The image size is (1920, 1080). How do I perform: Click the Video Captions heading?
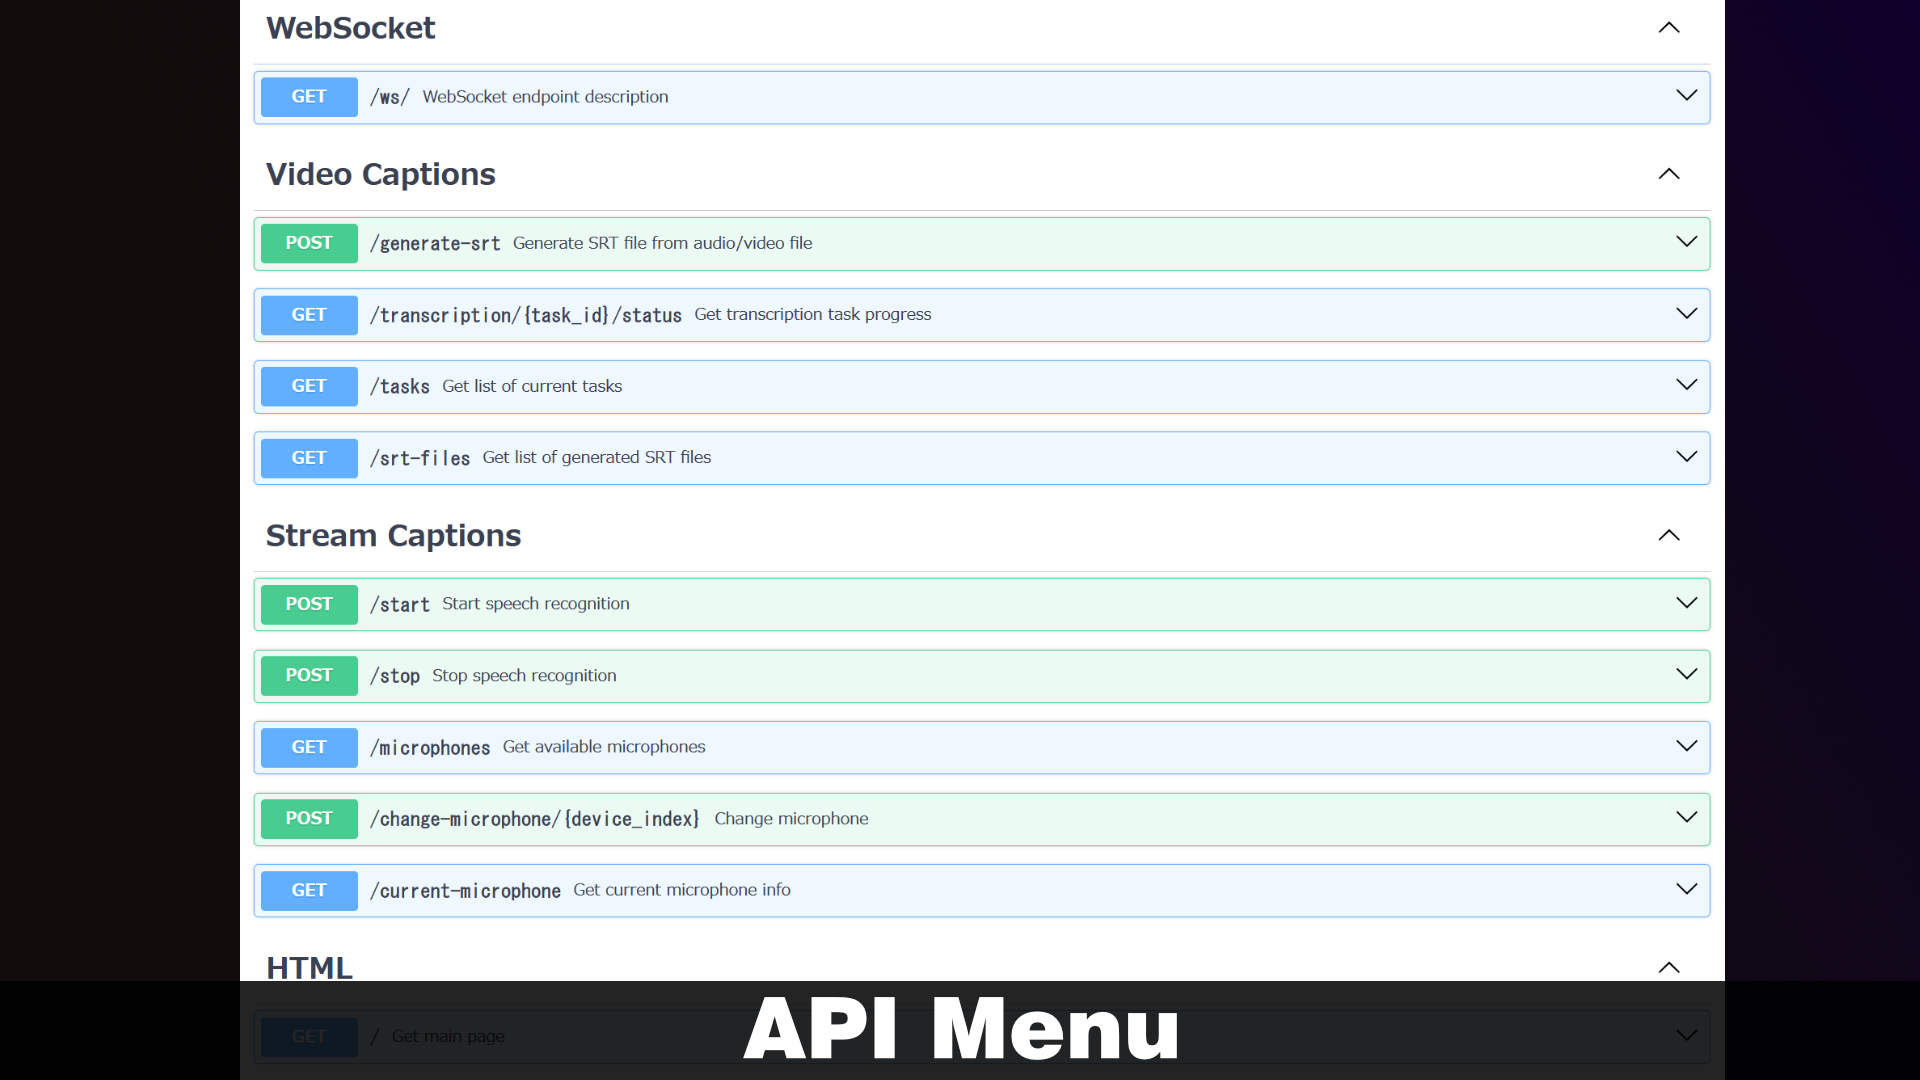click(x=380, y=175)
